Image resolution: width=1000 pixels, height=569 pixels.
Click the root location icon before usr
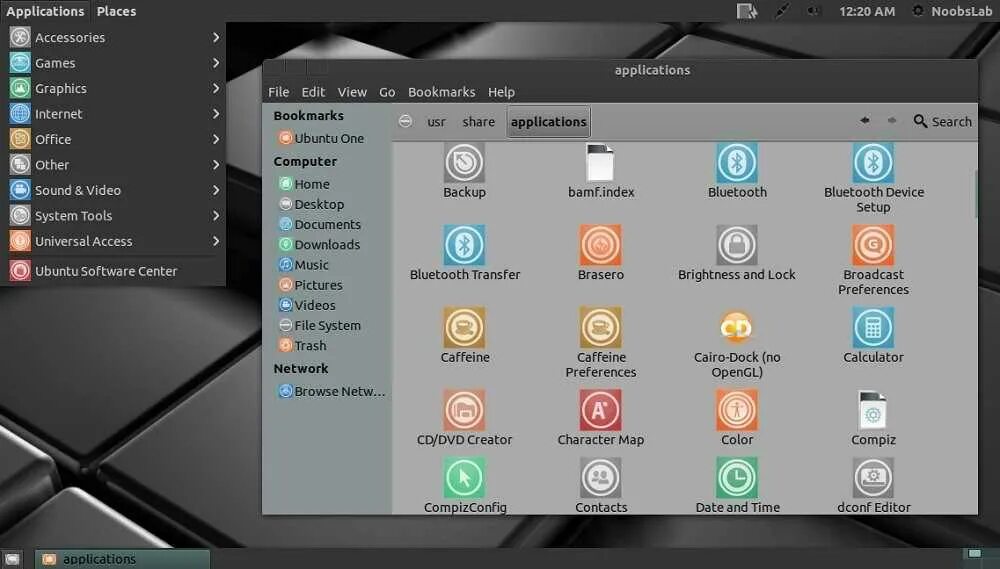pos(405,121)
